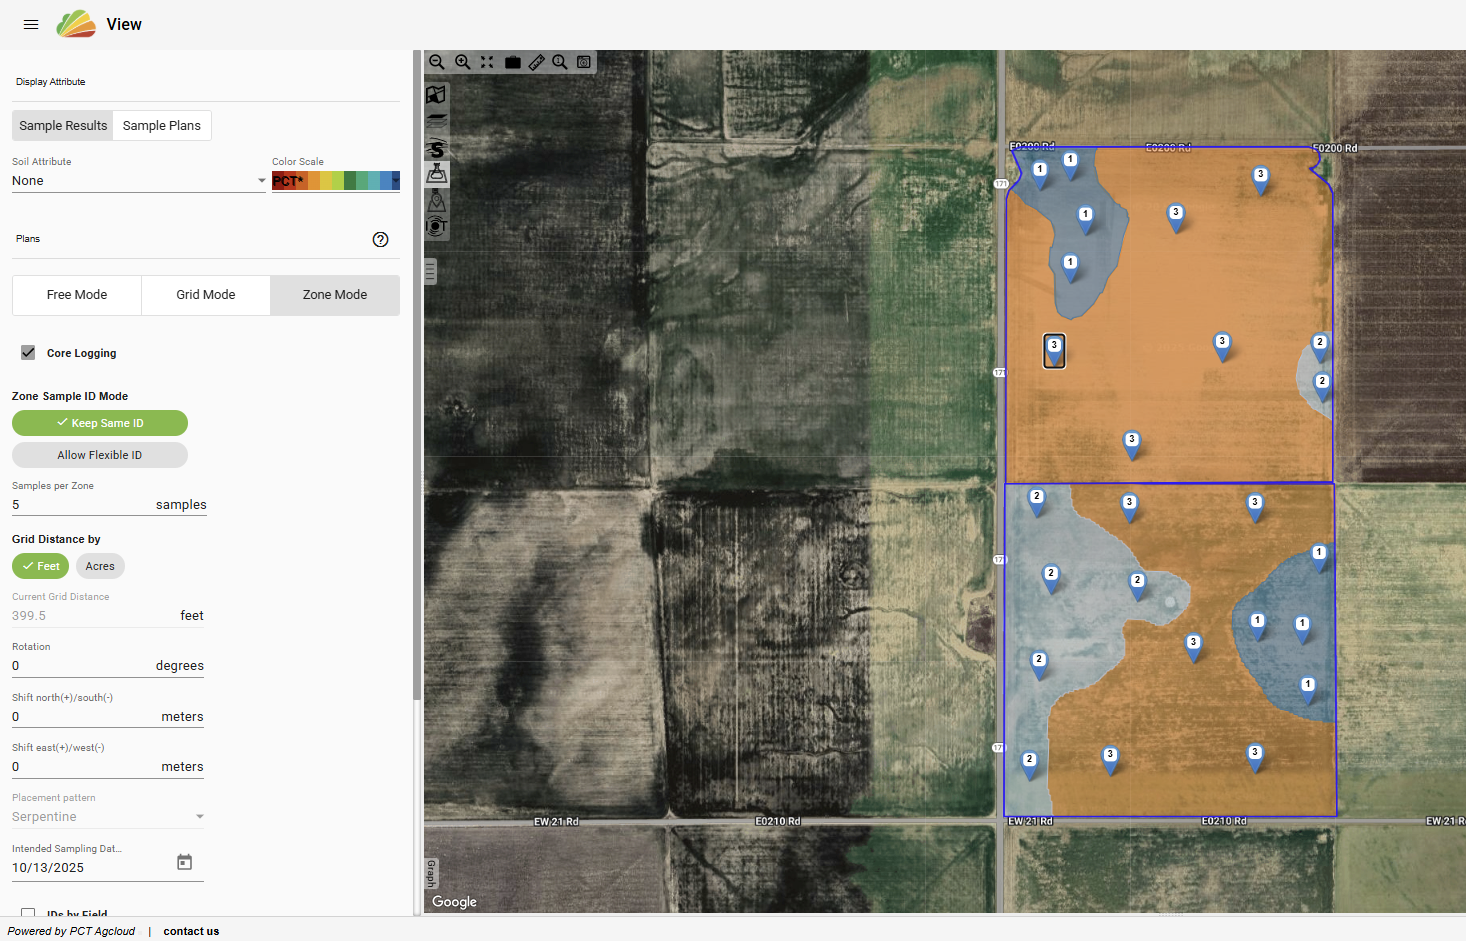The width and height of the screenshot is (1466, 941).
Task: Set grid distance unit to Acres
Action: pyautogui.click(x=100, y=566)
